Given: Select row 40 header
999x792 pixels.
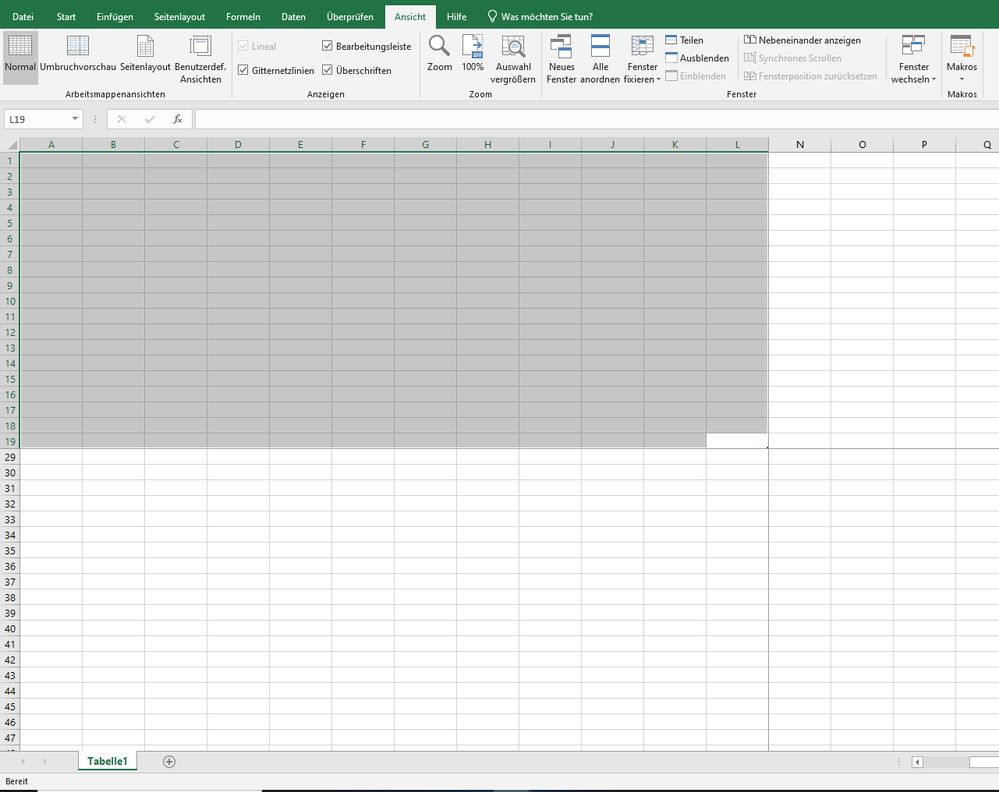Looking at the screenshot, I should click(x=10, y=629).
